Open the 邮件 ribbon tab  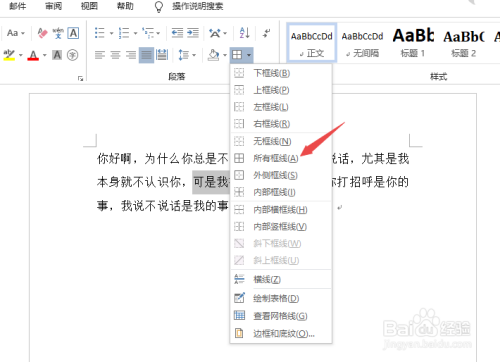17,6
